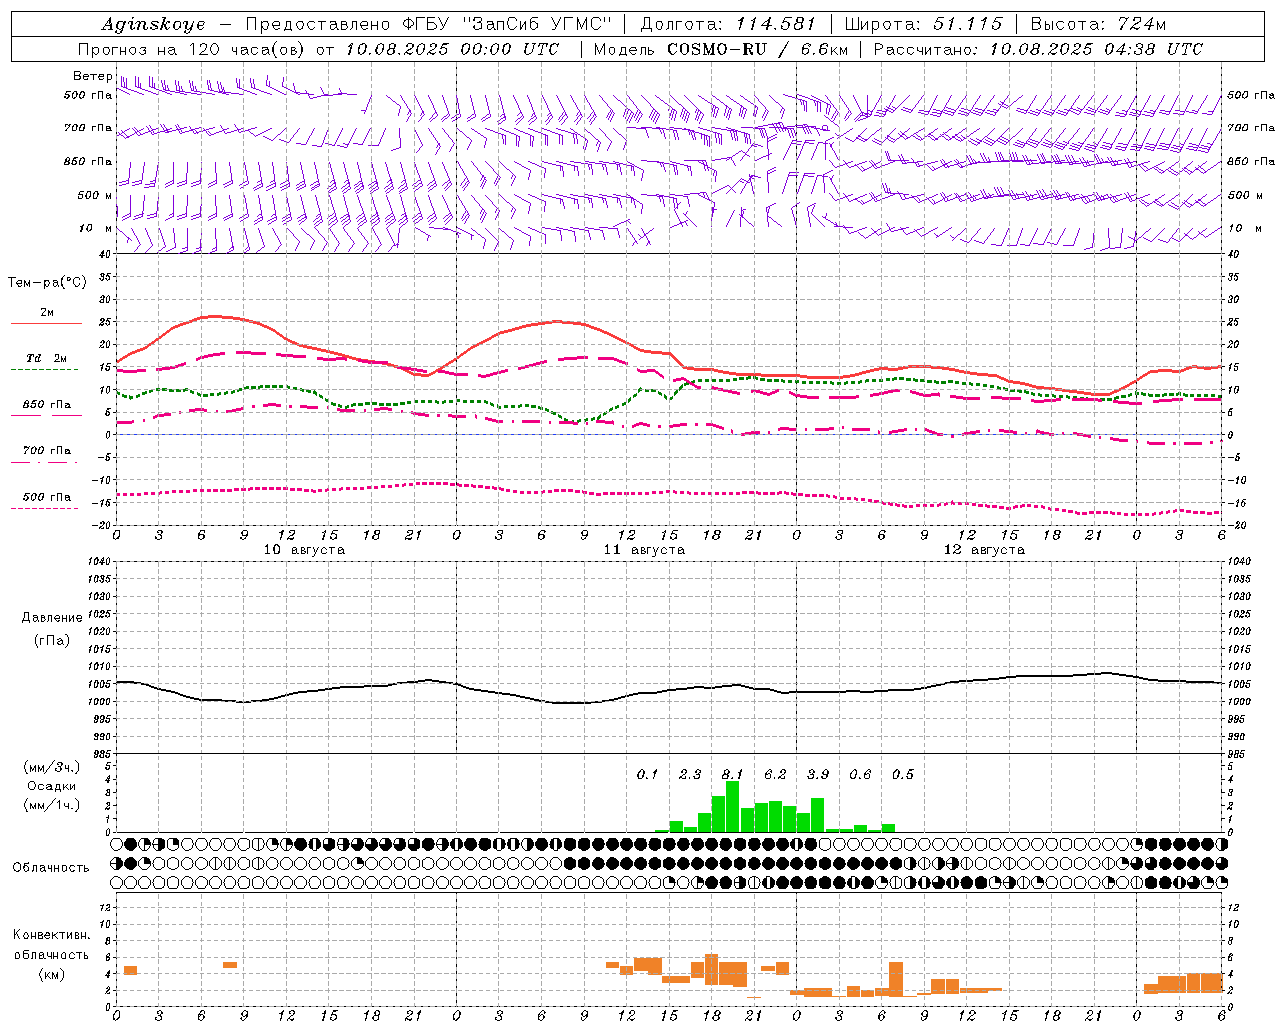
Task: Click the forecast start "10.08.2025 00:00 UTC"
Action: 452,49
